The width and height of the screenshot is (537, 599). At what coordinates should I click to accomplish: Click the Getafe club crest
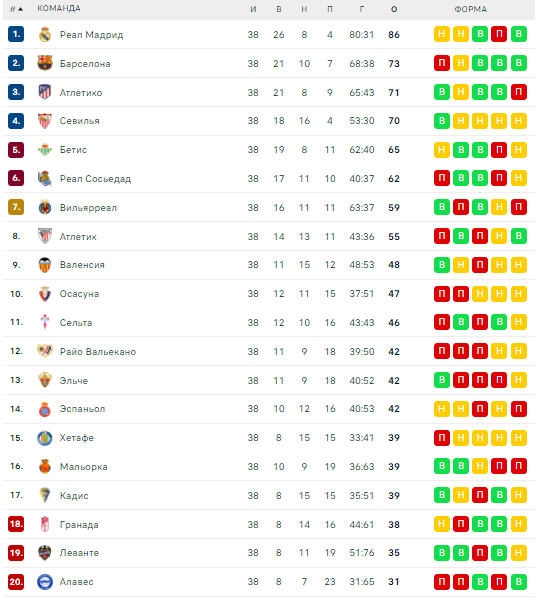pyautogui.click(x=45, y=438)
